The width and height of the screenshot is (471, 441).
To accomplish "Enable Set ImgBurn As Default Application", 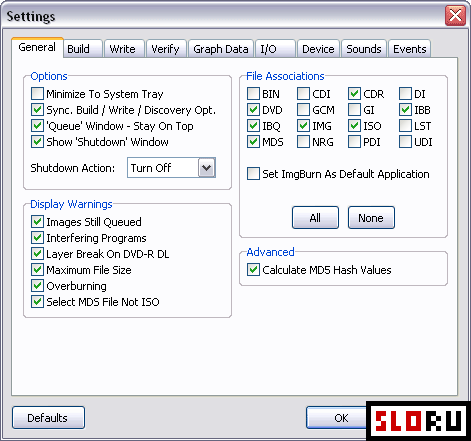I will pyautogui.click(x=253, y=174).
